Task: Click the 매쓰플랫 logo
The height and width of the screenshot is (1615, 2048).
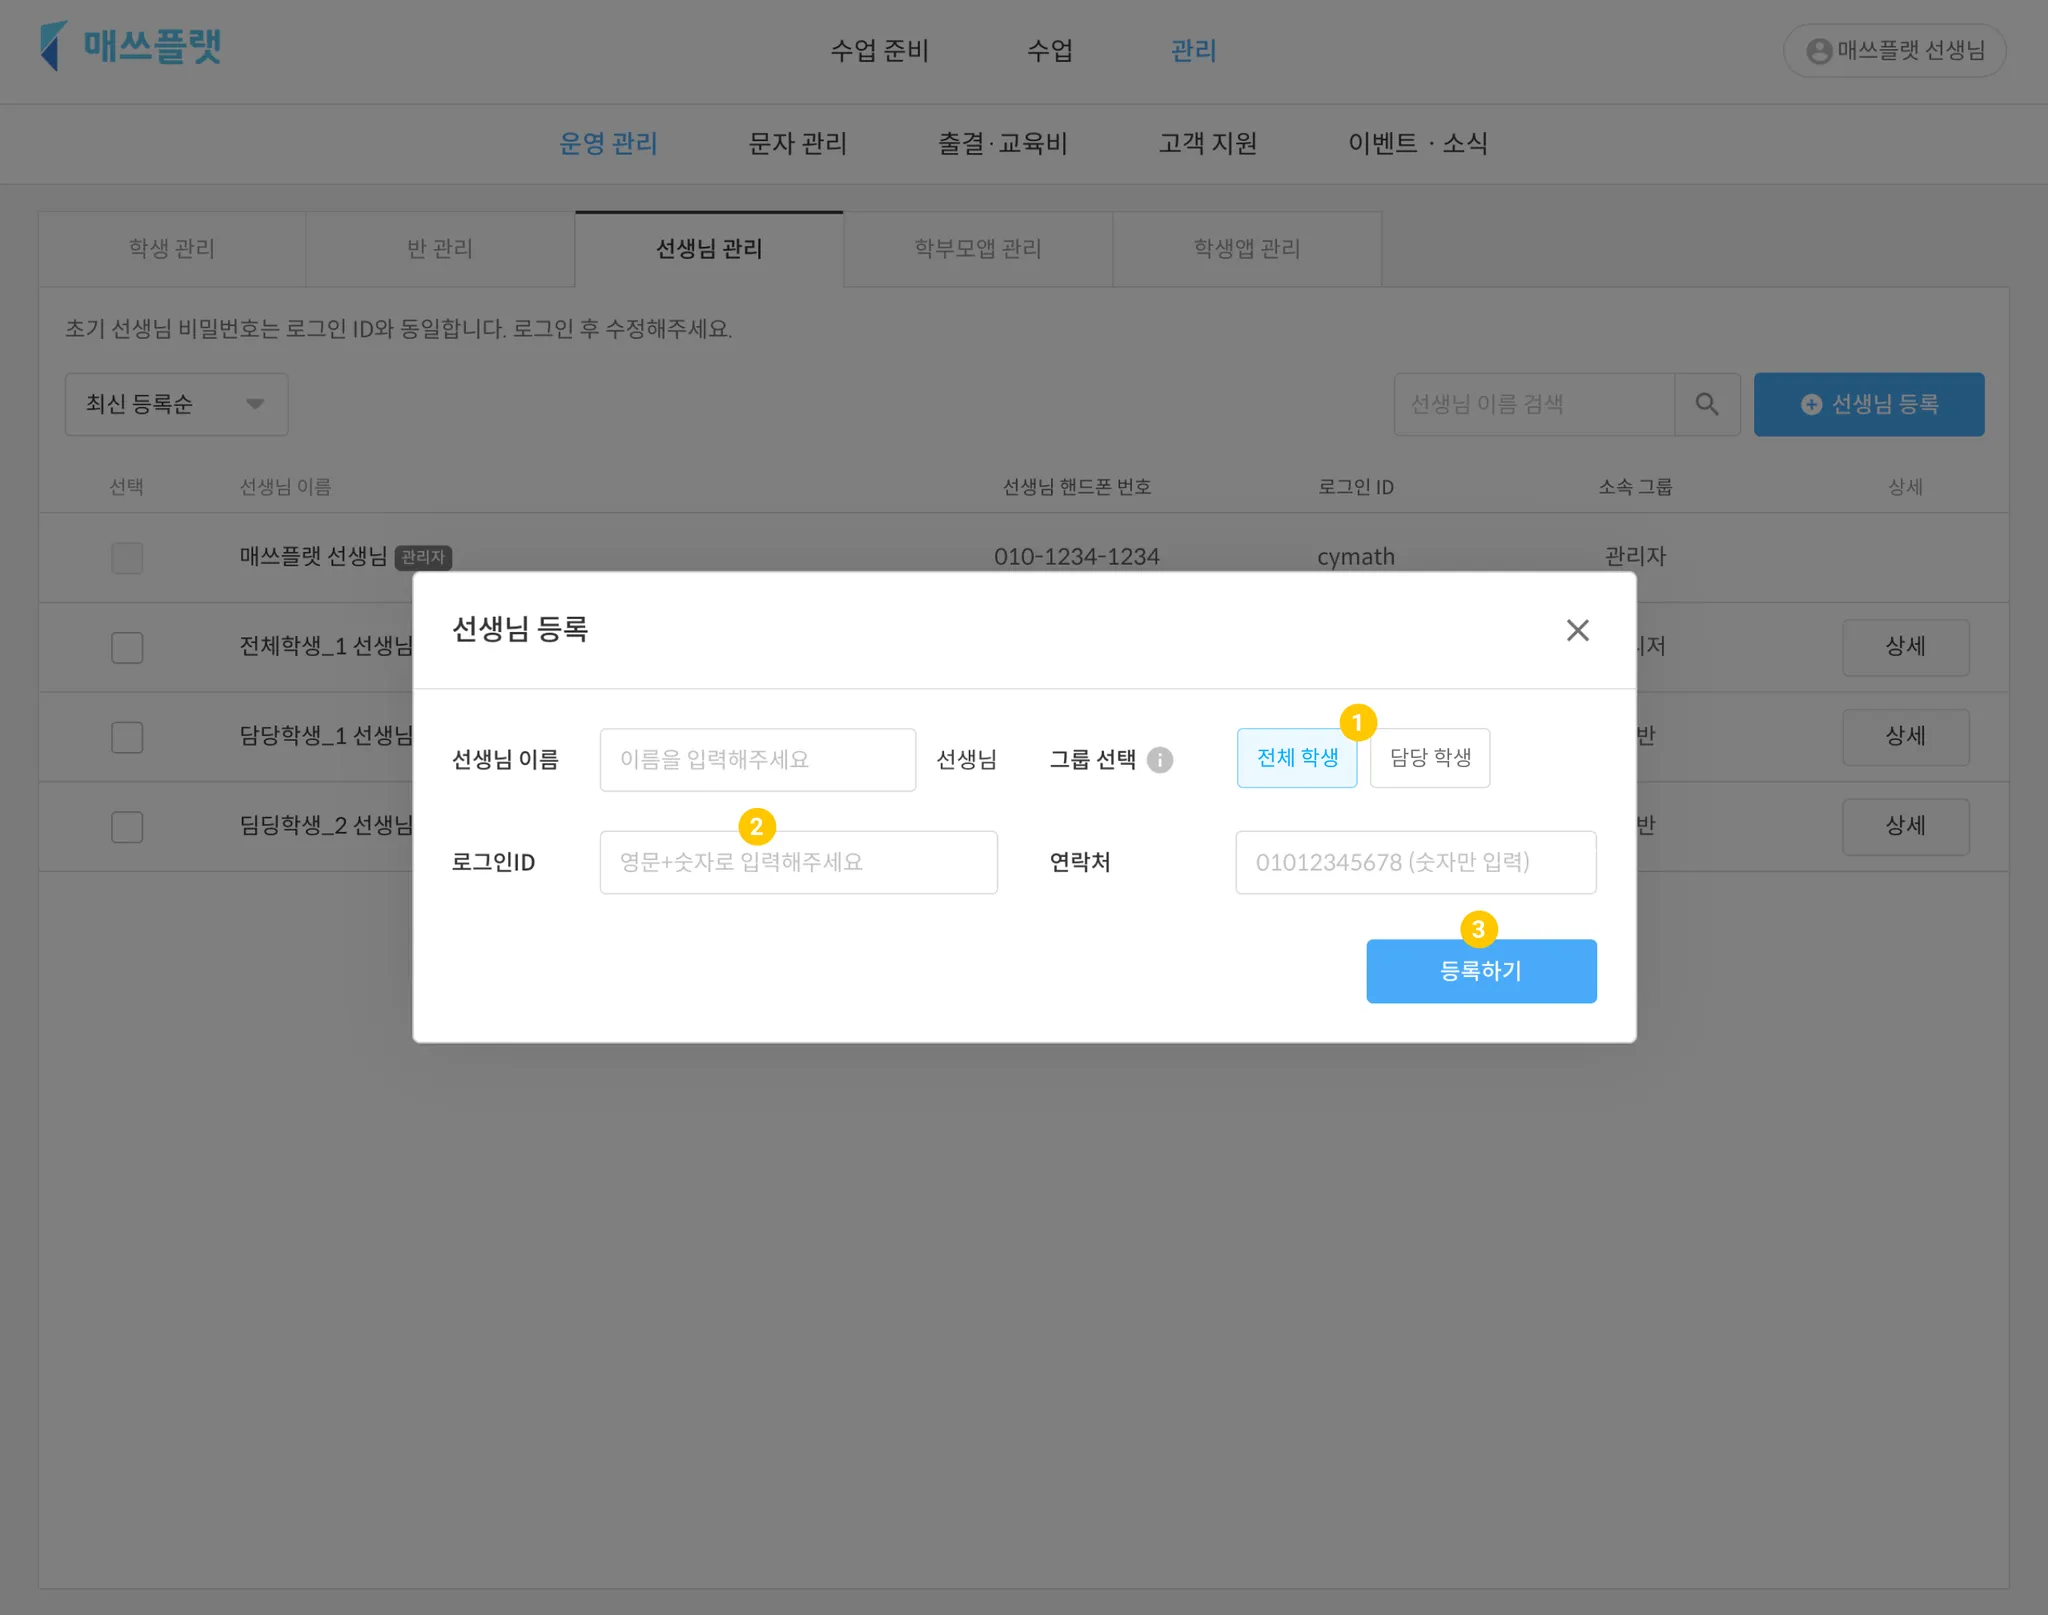Action: (131, 47)
